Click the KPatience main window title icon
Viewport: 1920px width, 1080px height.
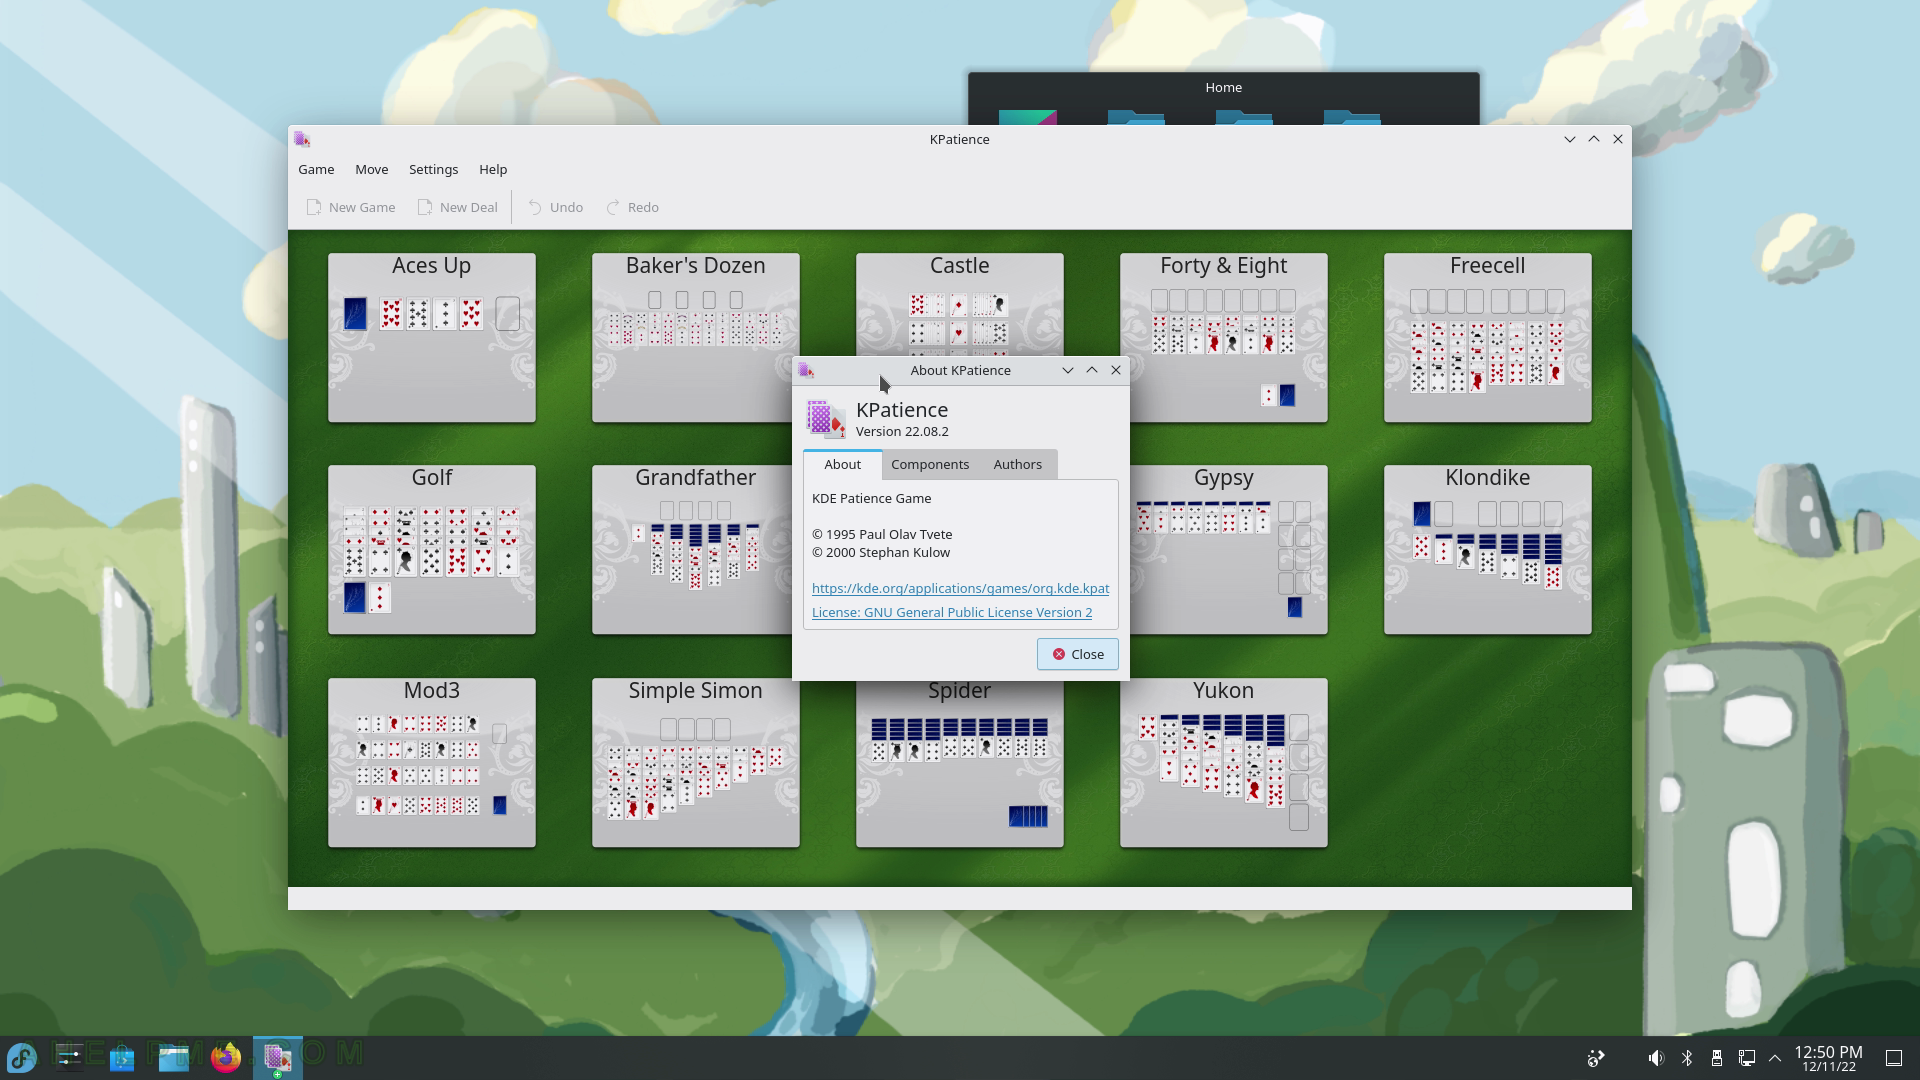pos(302,139)
